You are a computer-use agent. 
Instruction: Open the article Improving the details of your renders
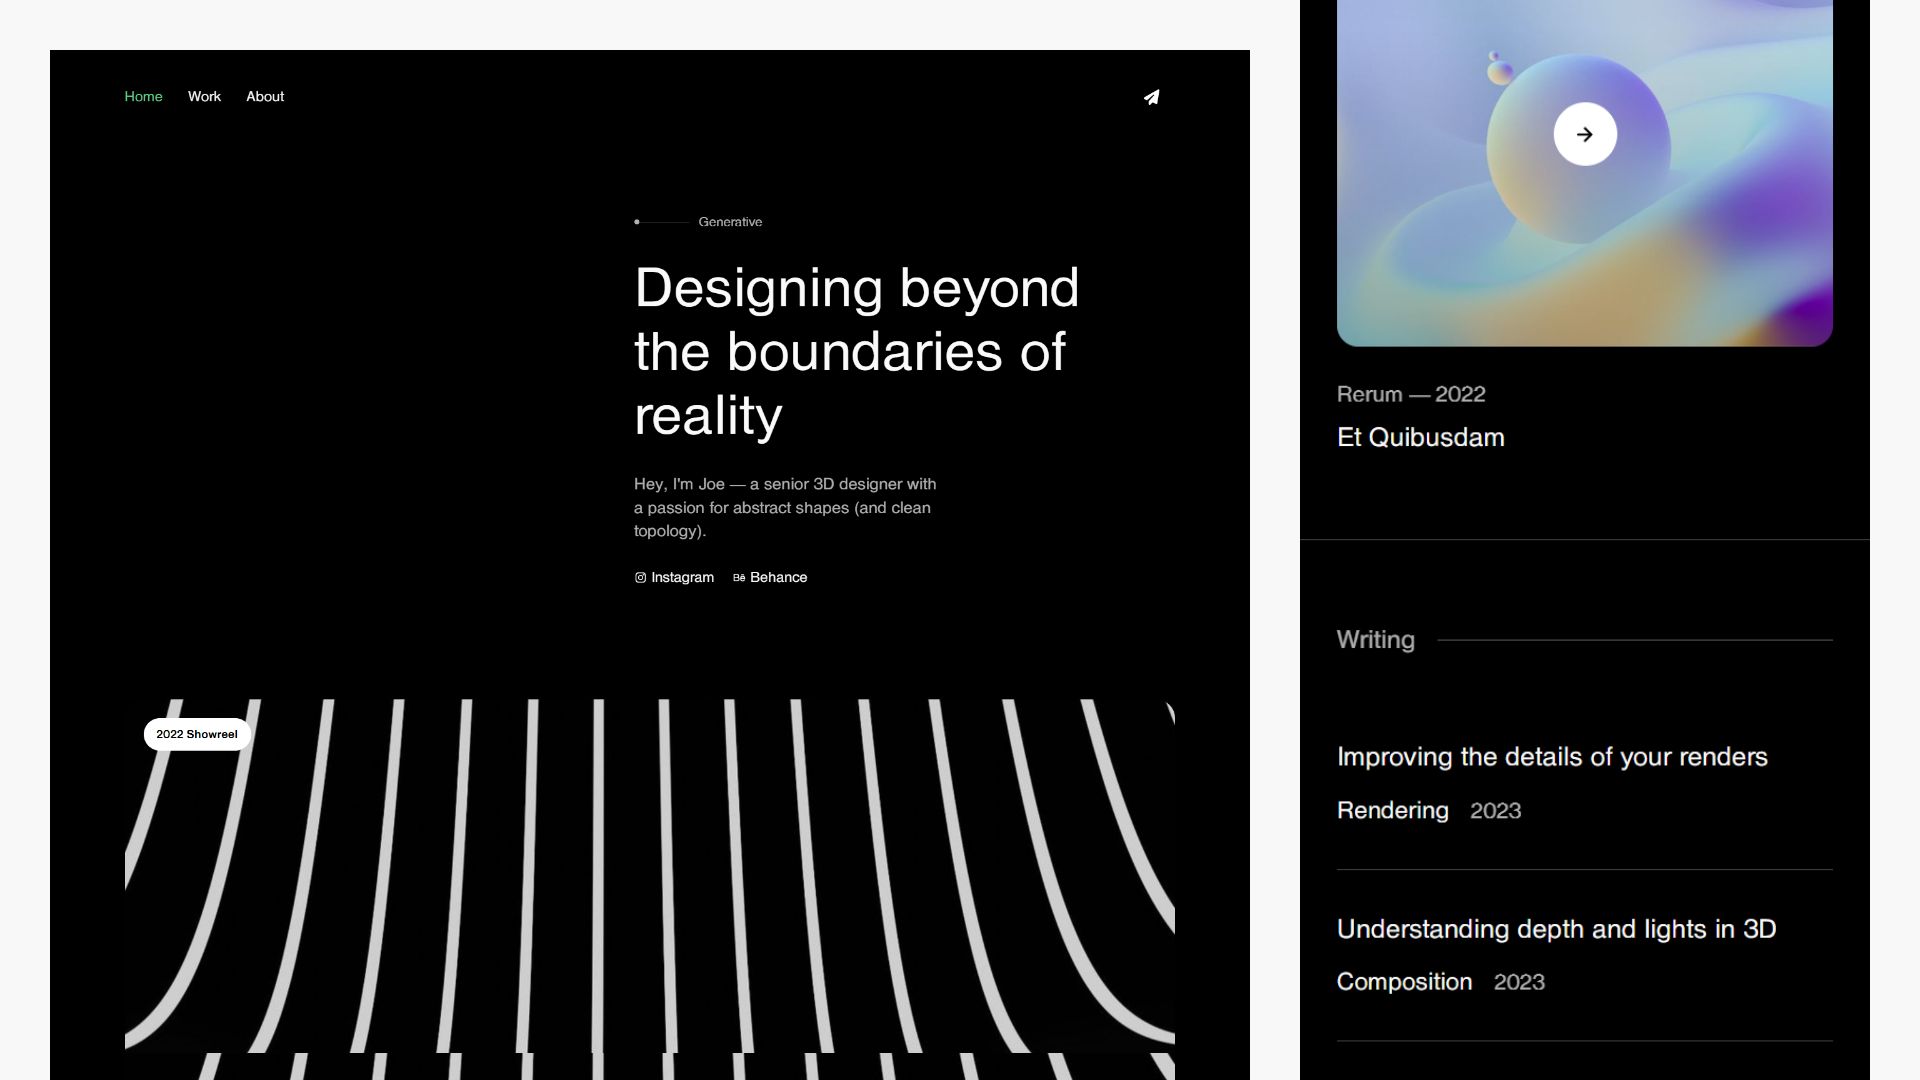[1552, 757]
